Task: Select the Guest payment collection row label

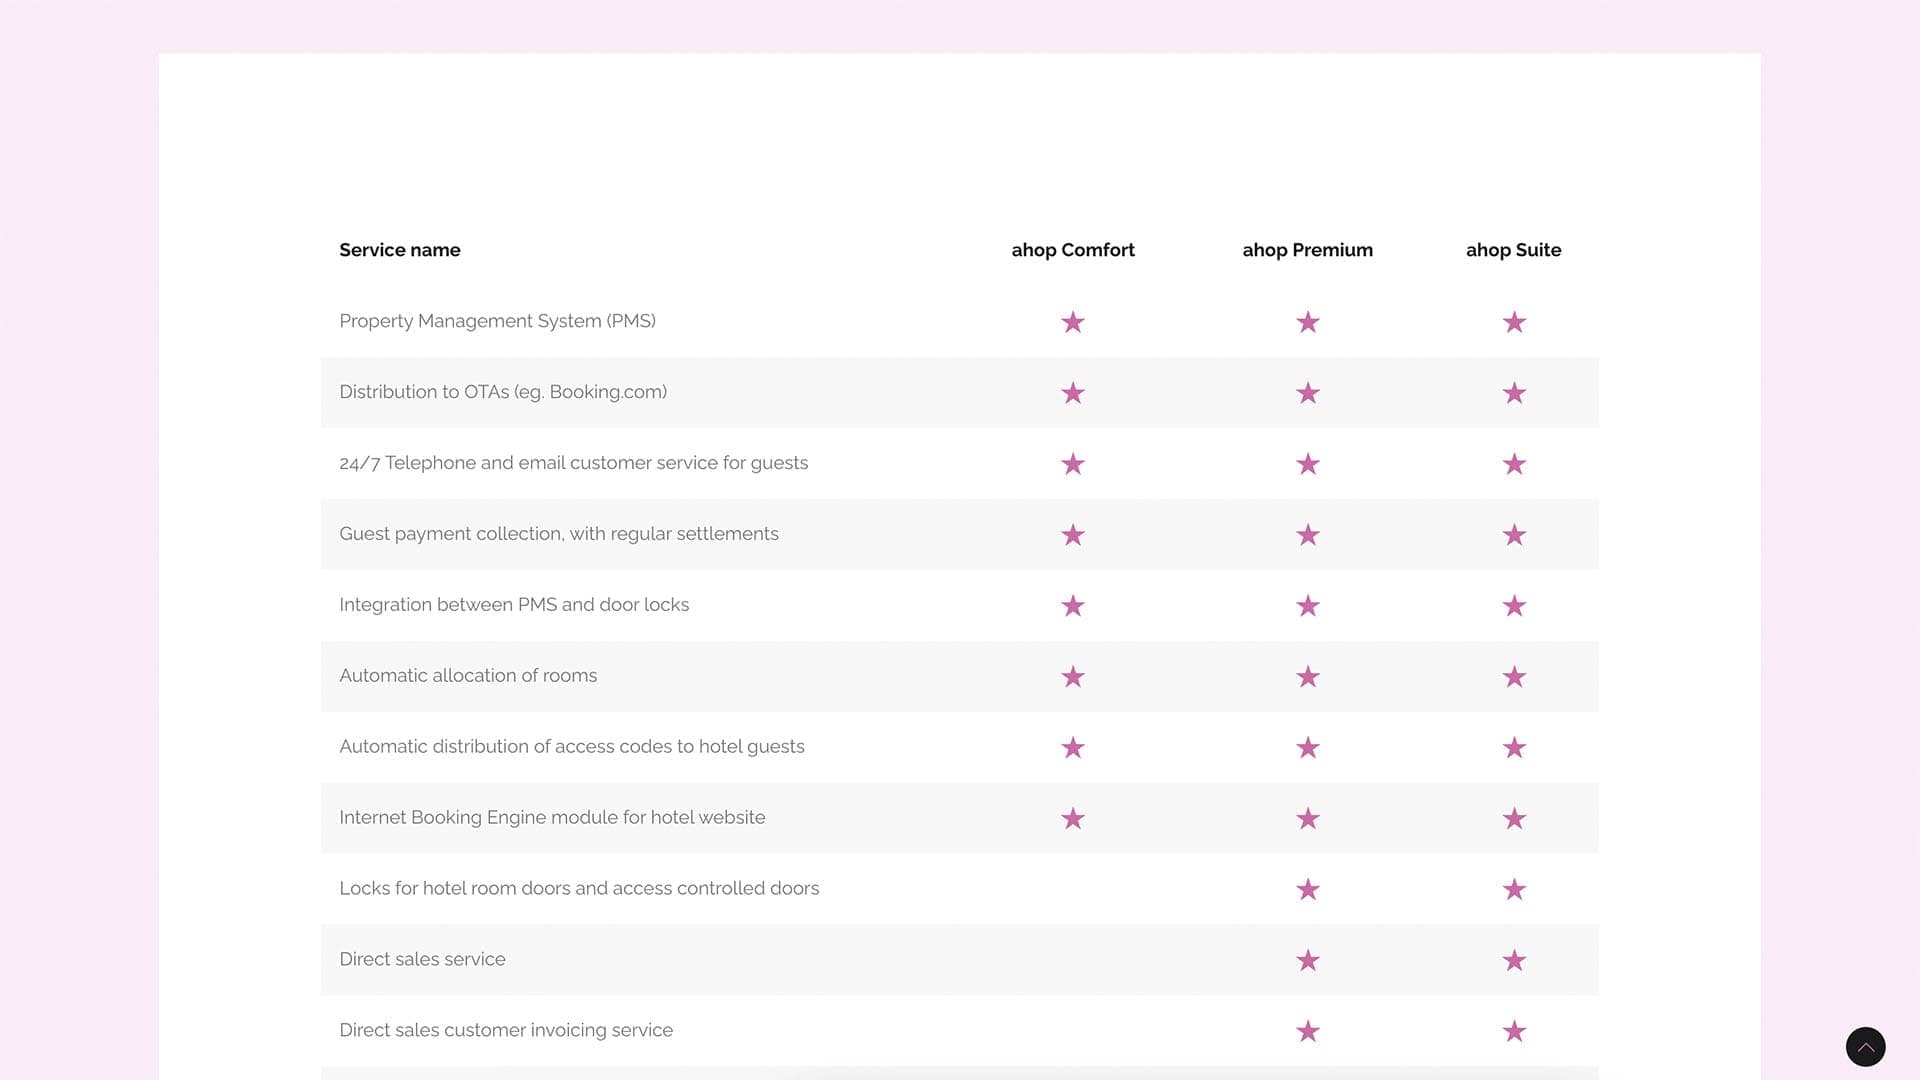Action: pyautogui.click(x=559, y=534)
